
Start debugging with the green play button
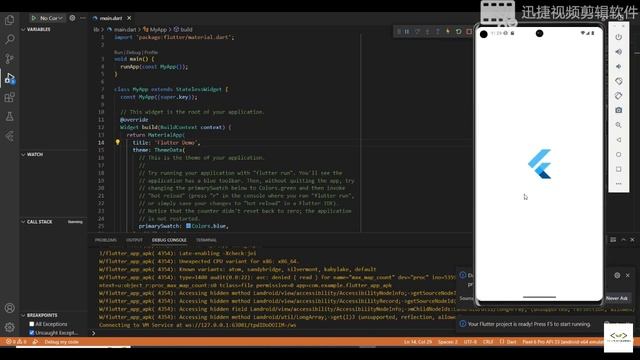click(x=34, y=18)
